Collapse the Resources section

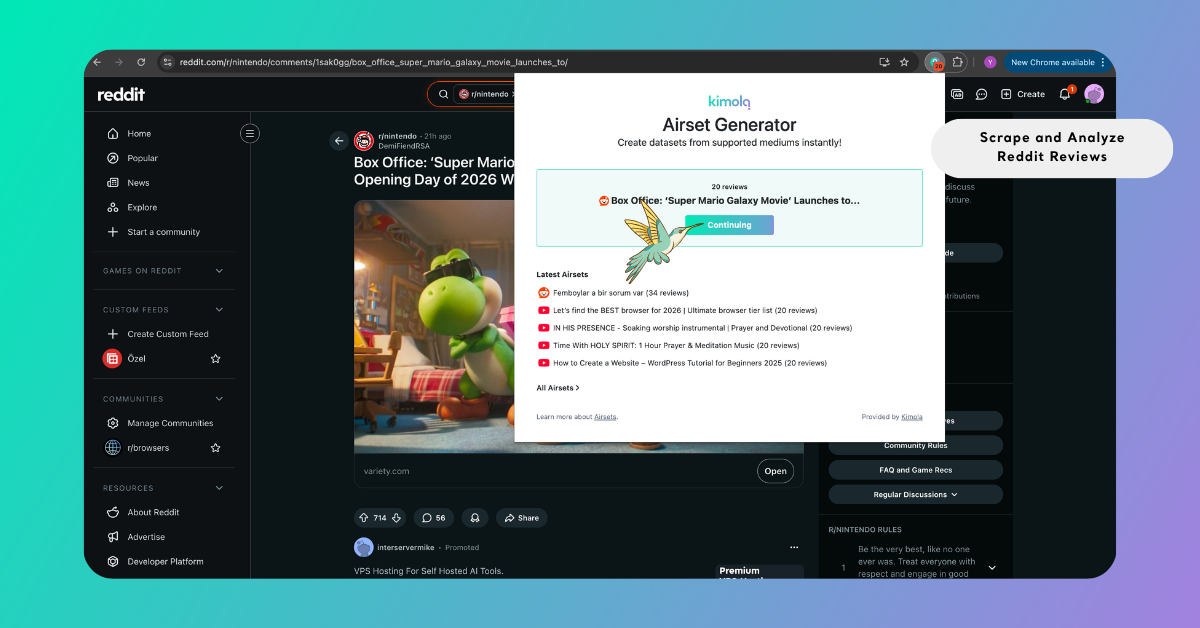[x=219, y=488]
